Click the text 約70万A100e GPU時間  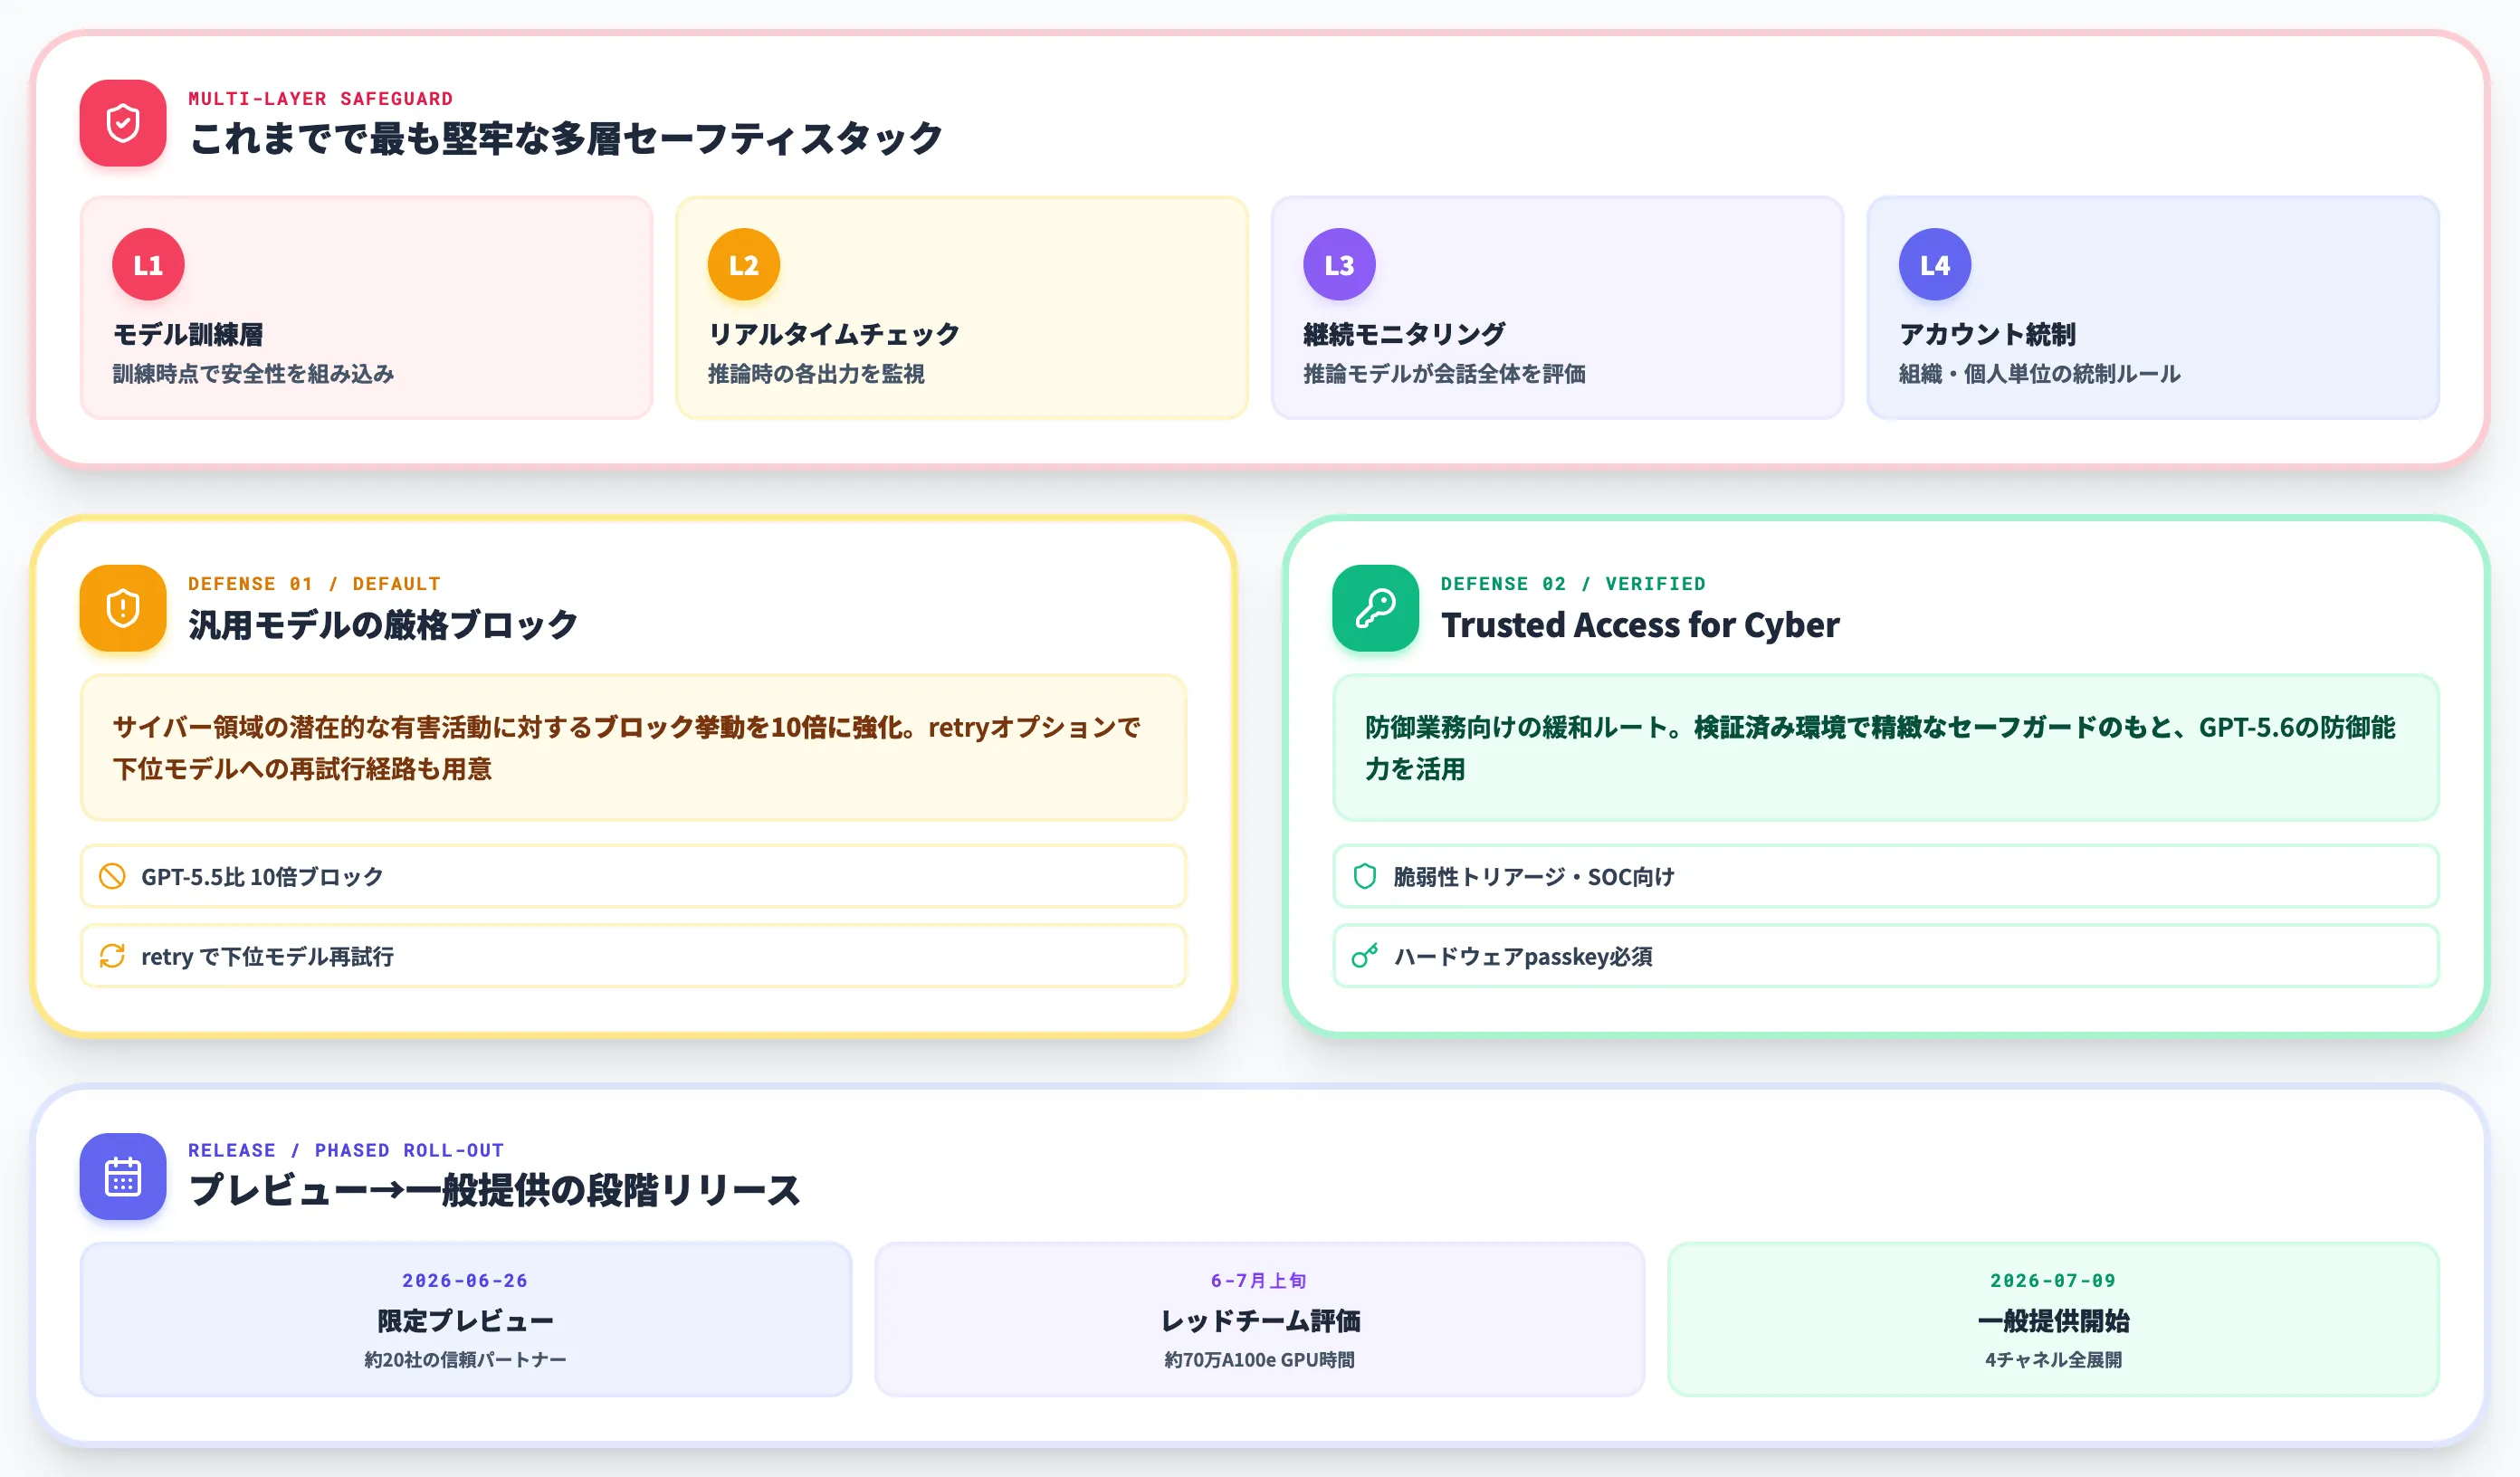1259,1360
